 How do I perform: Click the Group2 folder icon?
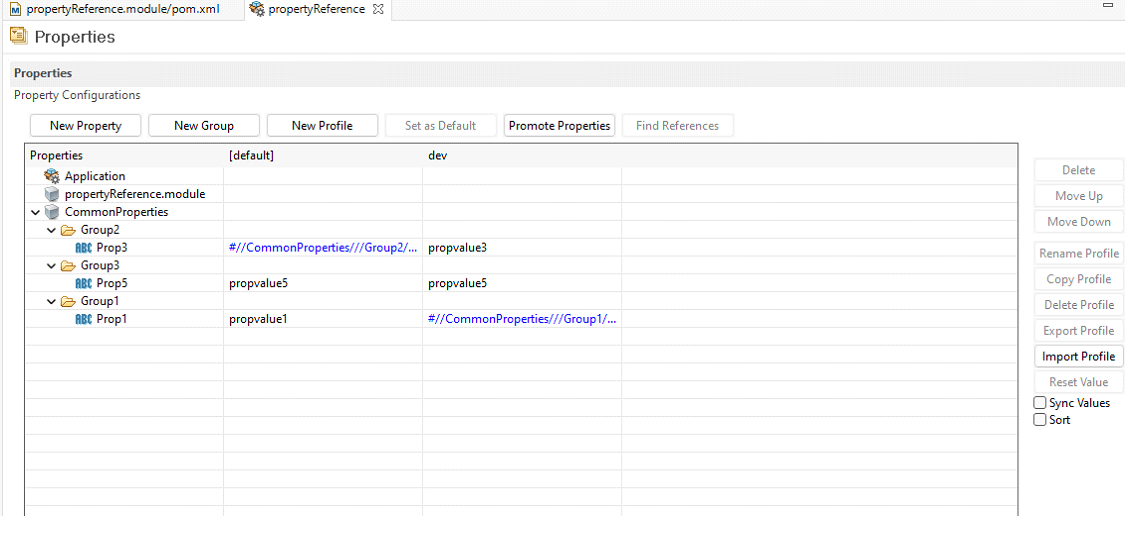tap(68, 230)
